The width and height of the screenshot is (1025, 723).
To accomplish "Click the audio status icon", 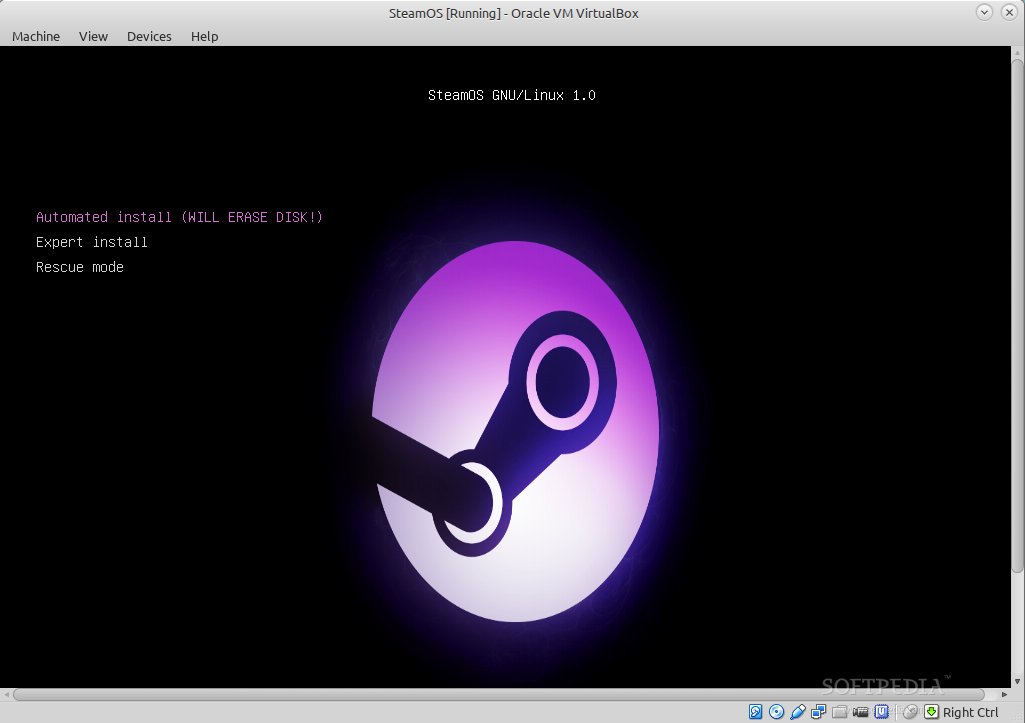I will (798, 711).
